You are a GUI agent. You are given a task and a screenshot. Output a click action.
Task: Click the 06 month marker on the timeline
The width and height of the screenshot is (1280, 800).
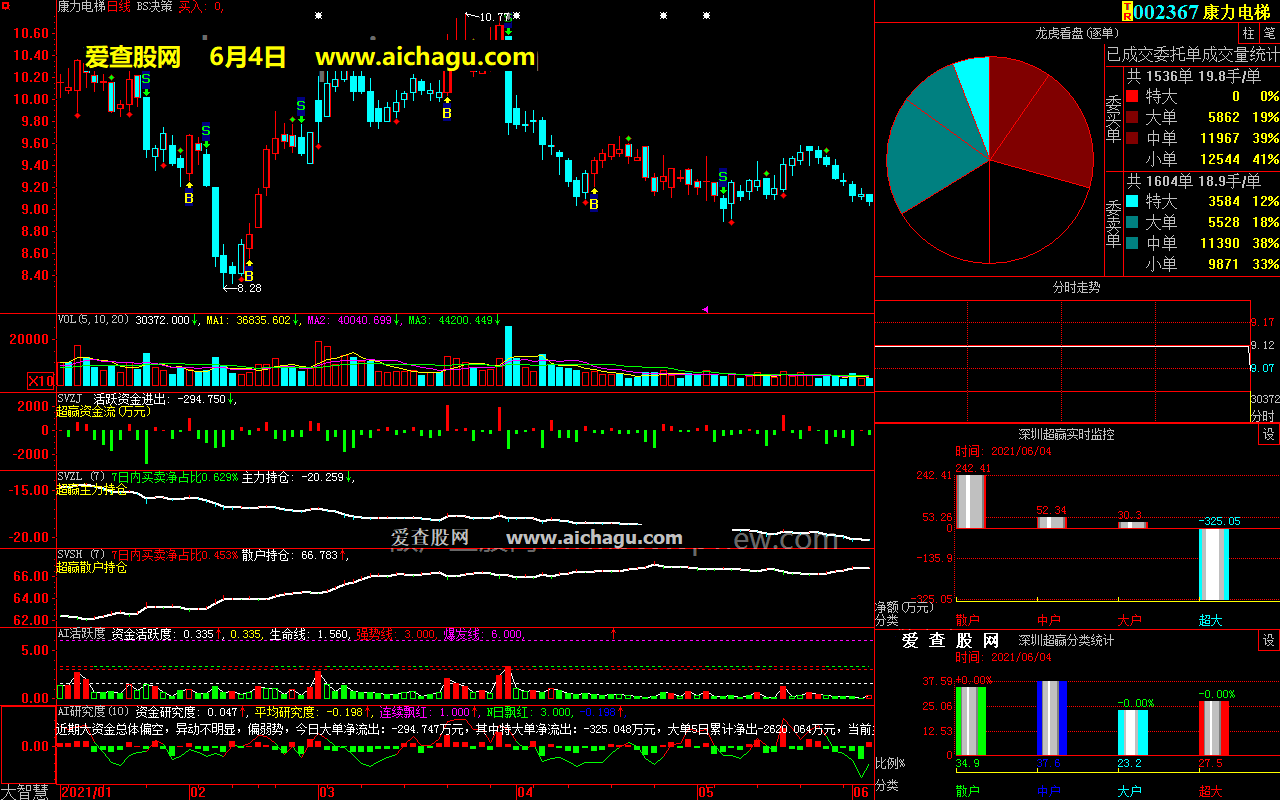[x=860, y=792]
